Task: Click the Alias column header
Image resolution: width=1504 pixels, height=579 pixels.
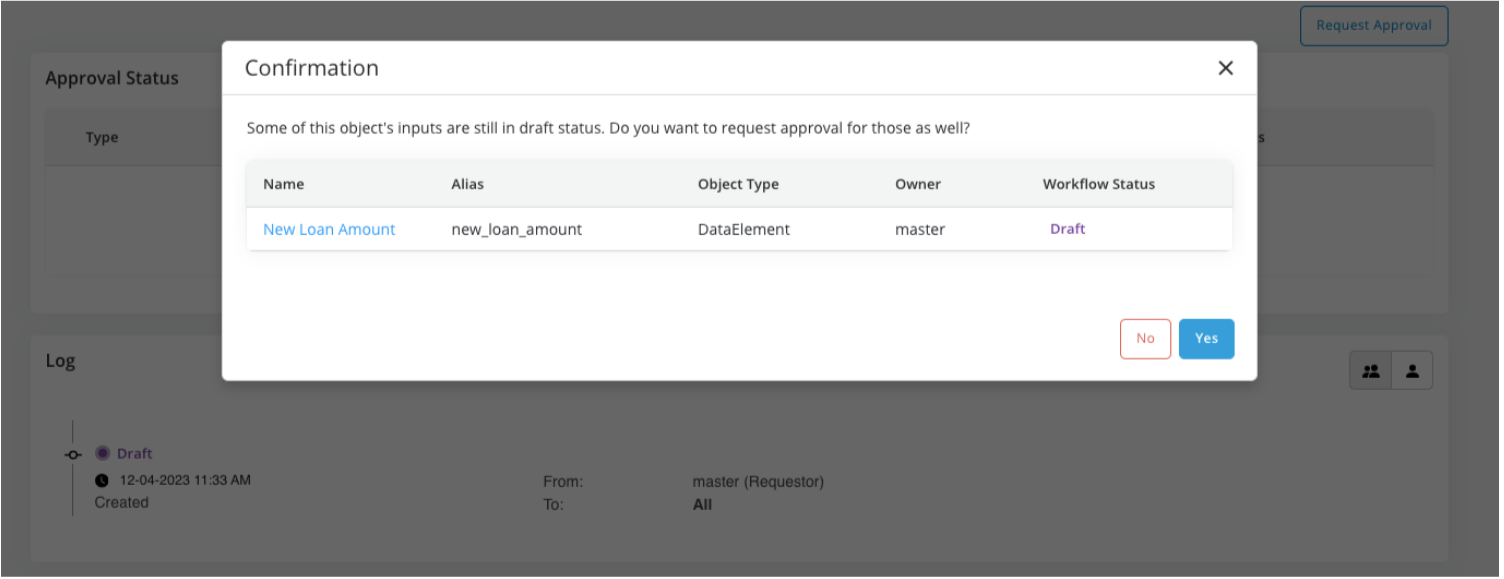Action: click(x=468, y=184)
